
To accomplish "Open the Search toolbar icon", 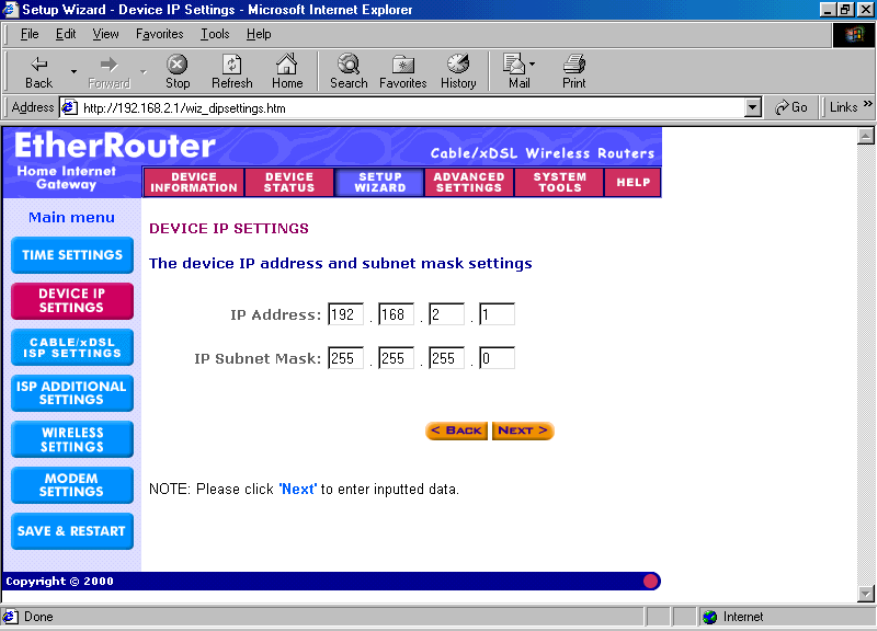I will pyautogui.click(x=348, y=64).
